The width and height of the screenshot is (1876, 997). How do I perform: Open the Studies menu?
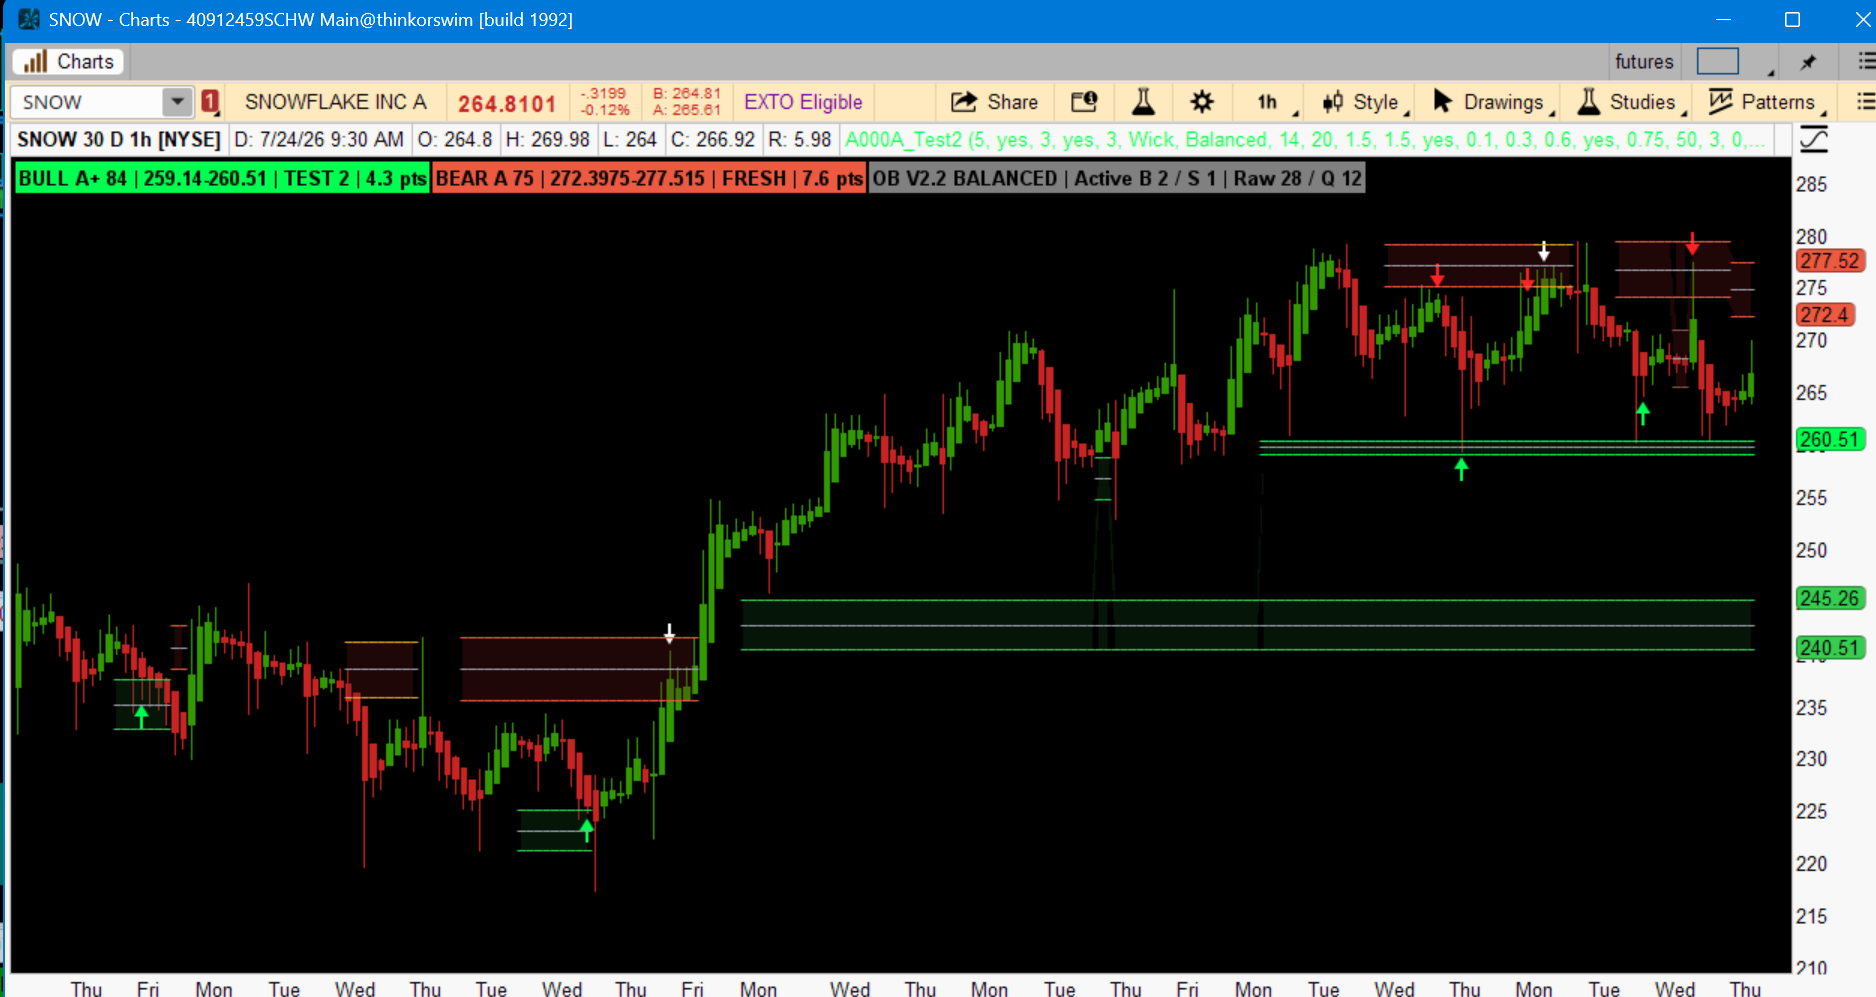(1631, 102)
